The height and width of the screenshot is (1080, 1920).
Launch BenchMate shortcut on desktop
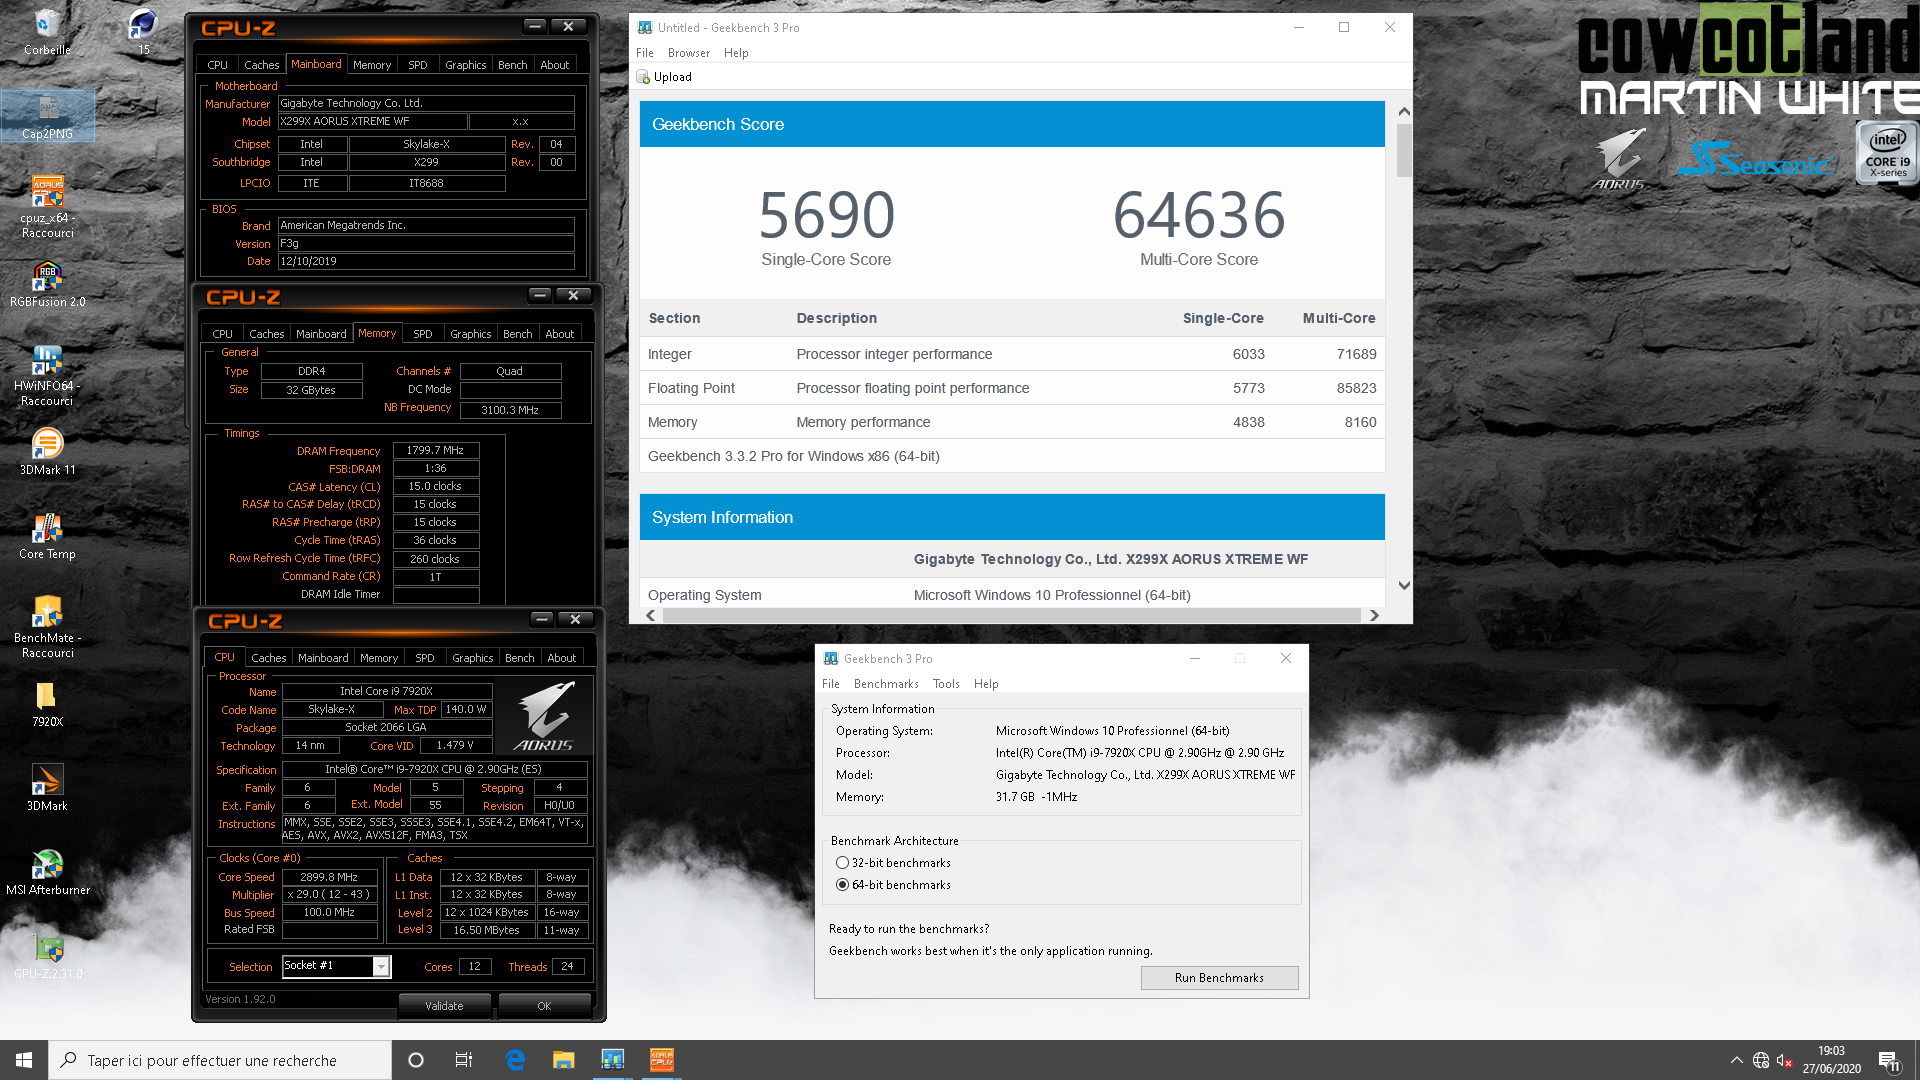[47, 627]
